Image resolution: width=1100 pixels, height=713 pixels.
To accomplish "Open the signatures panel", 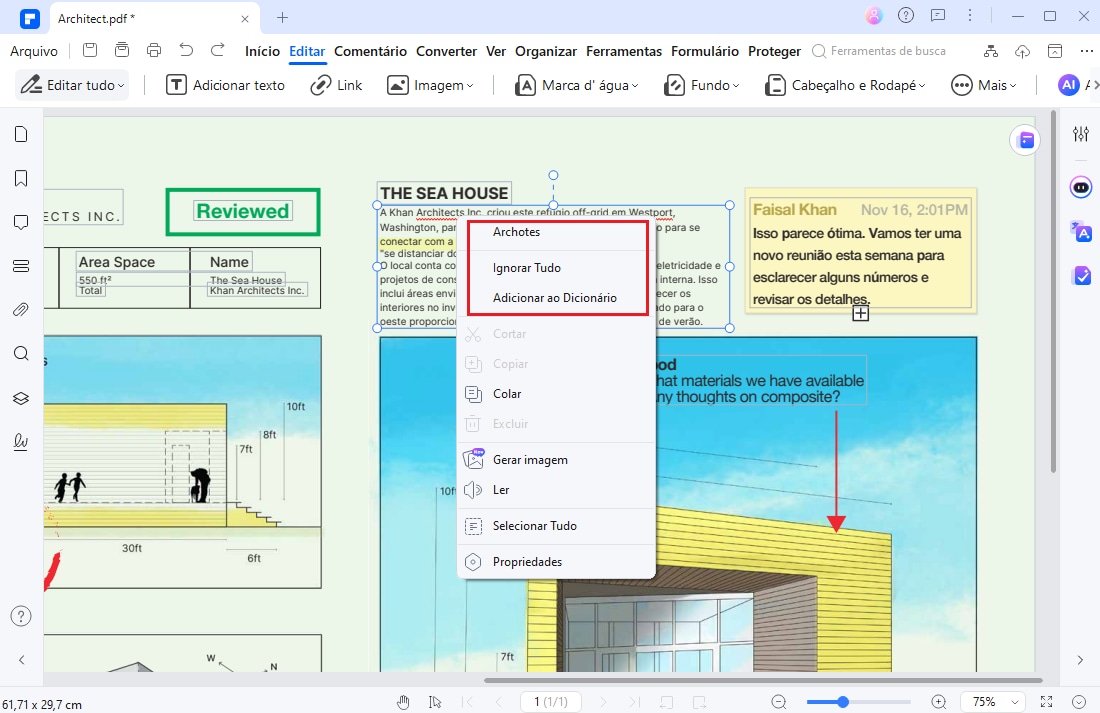I will point(21,441).
